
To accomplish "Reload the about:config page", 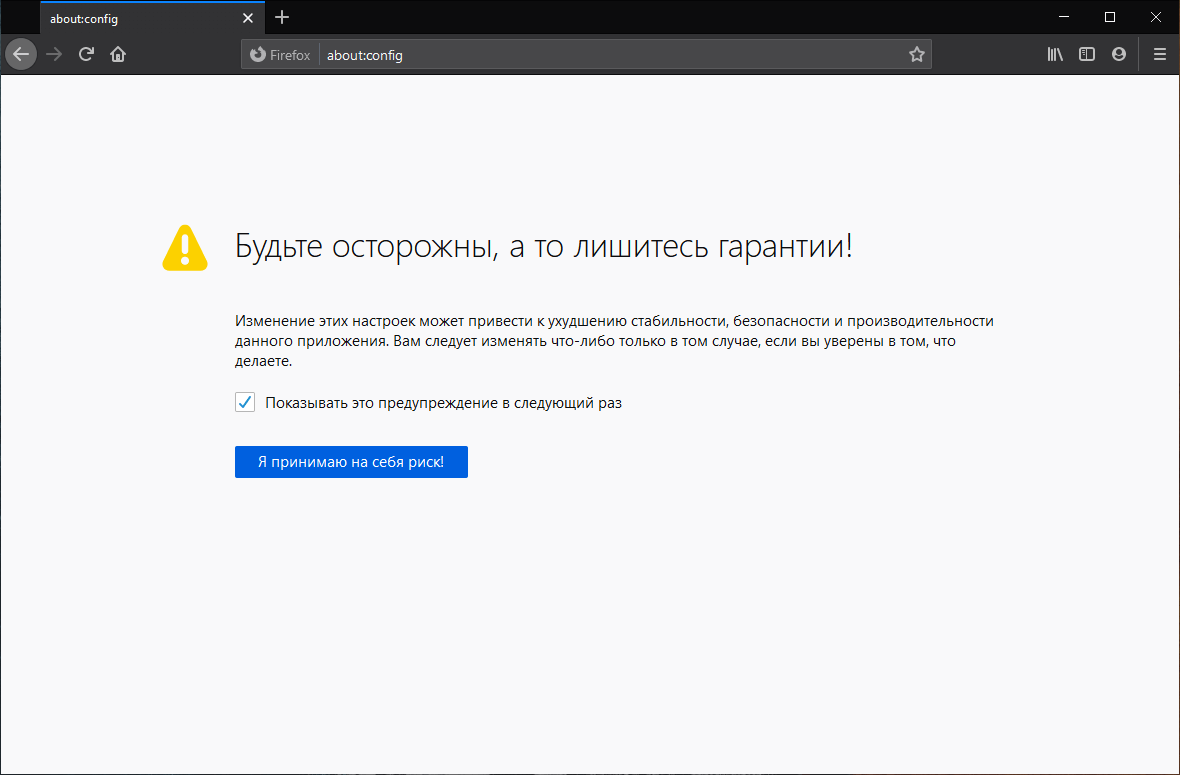I will tap(86, 53).
